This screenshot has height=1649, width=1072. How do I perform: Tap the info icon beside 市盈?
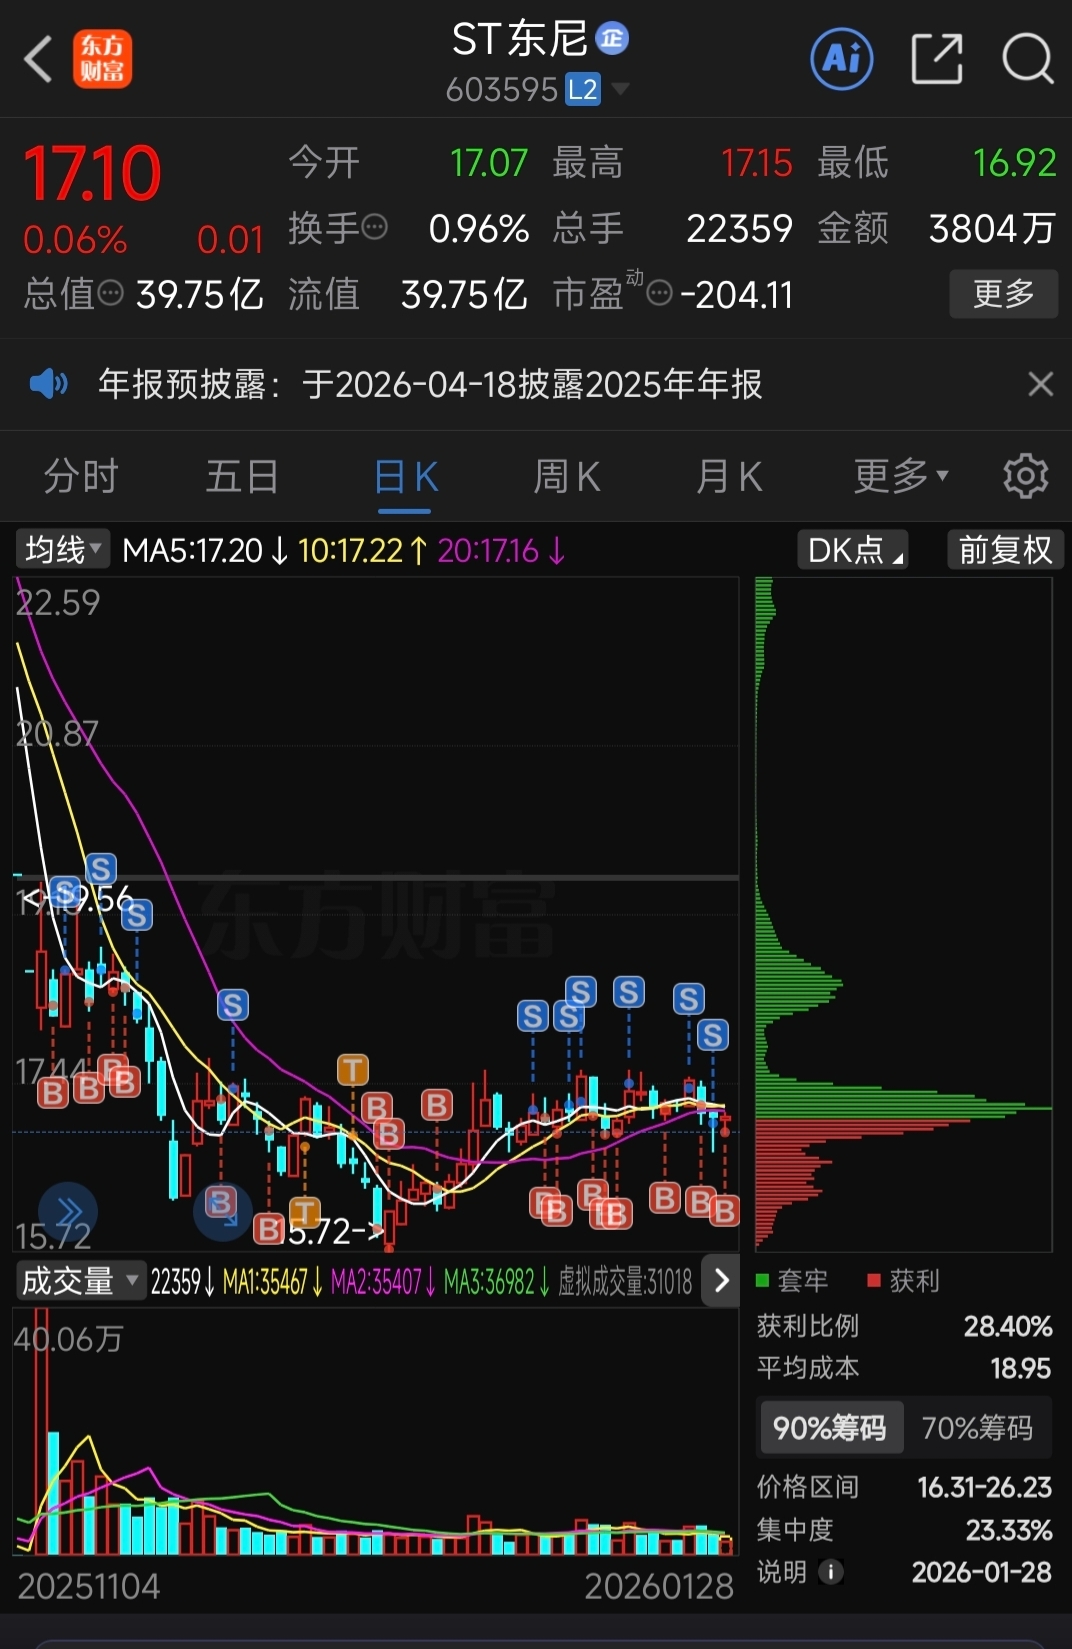pyautogui.click(x=659, y=294)
